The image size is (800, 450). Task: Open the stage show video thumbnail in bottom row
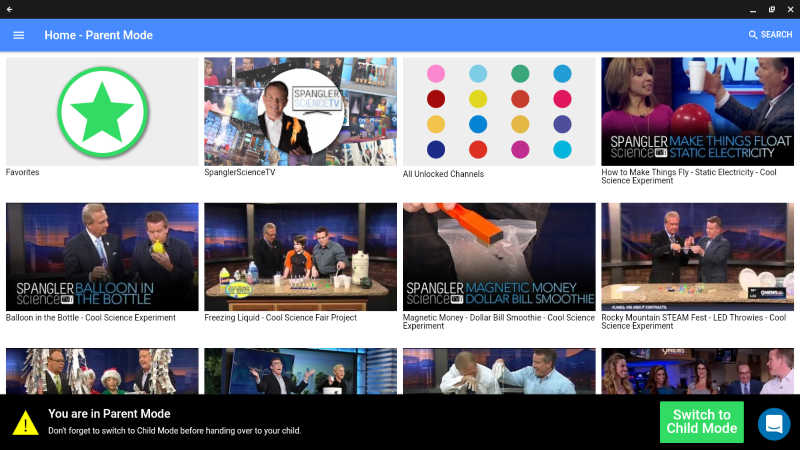tap(301, 371)
